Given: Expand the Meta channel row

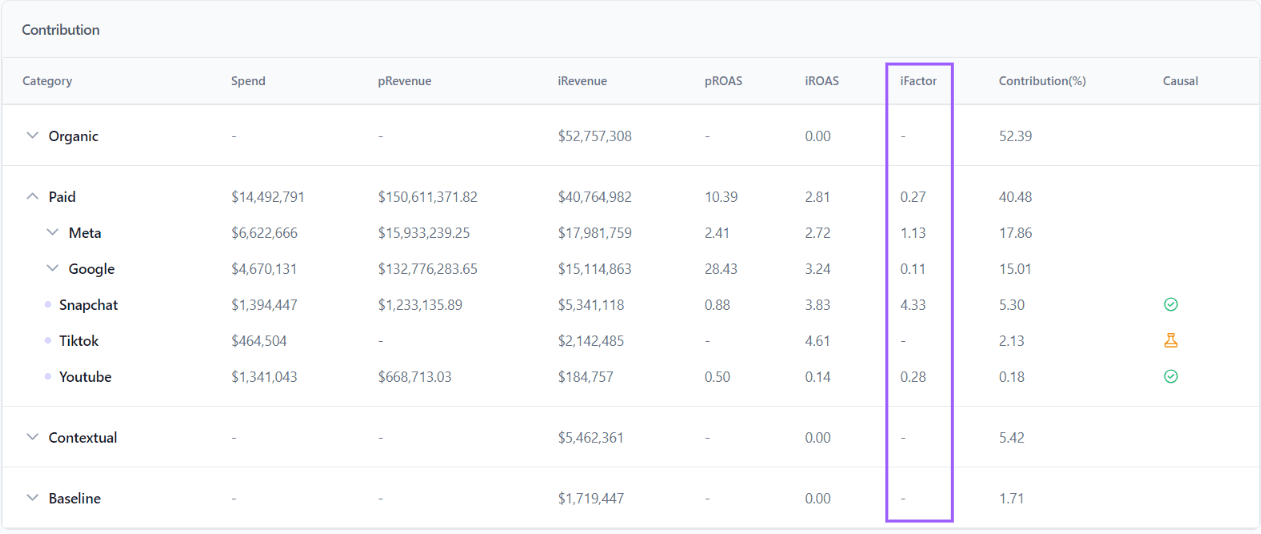Looking at the screenshot, I should pos(52,233).
